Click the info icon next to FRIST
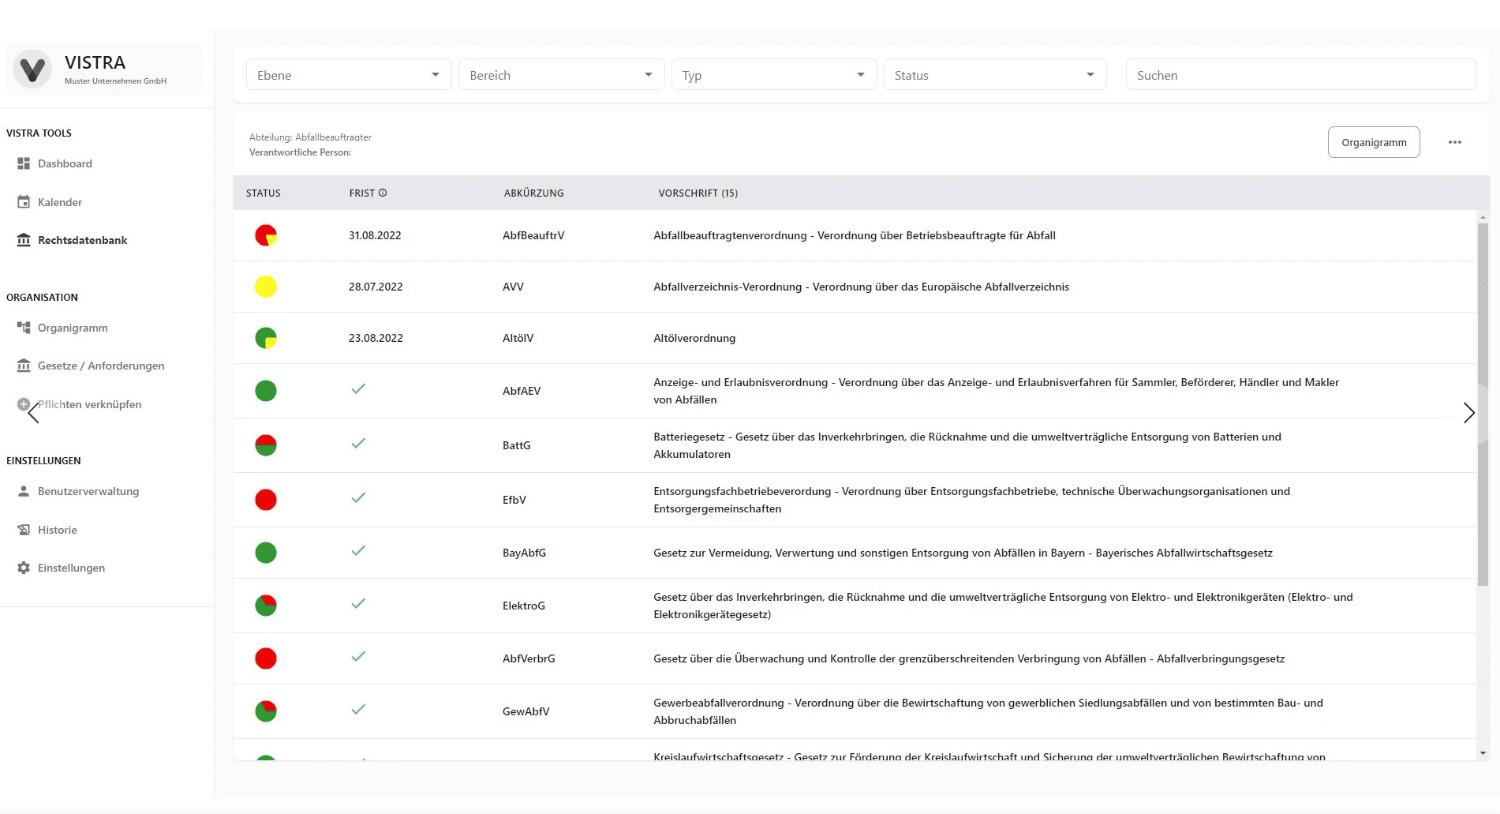Viewport: 1500px width, 814px height. [382, 193]
